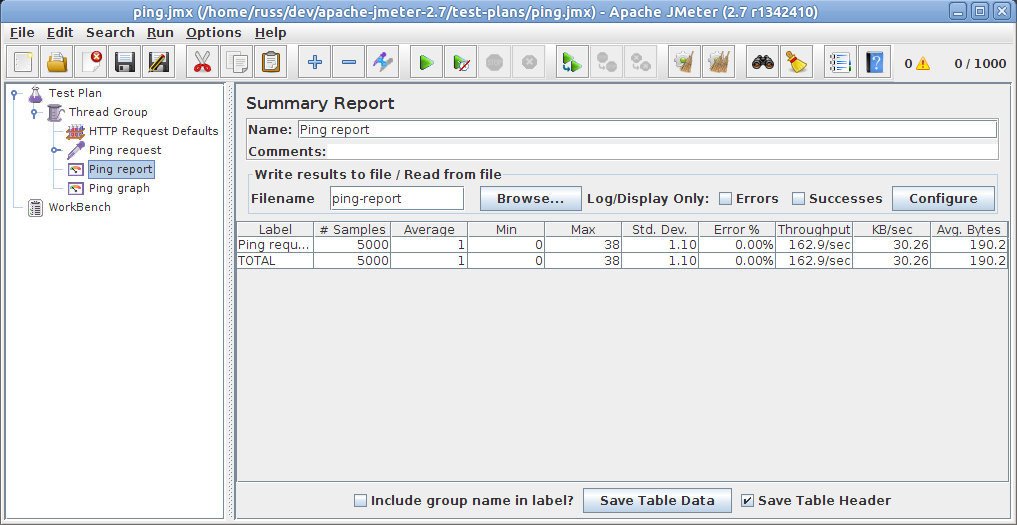This screenshot has width=1017, height=525.
Task: Collapse the Test Plan tree node
Action: (14, 93)
